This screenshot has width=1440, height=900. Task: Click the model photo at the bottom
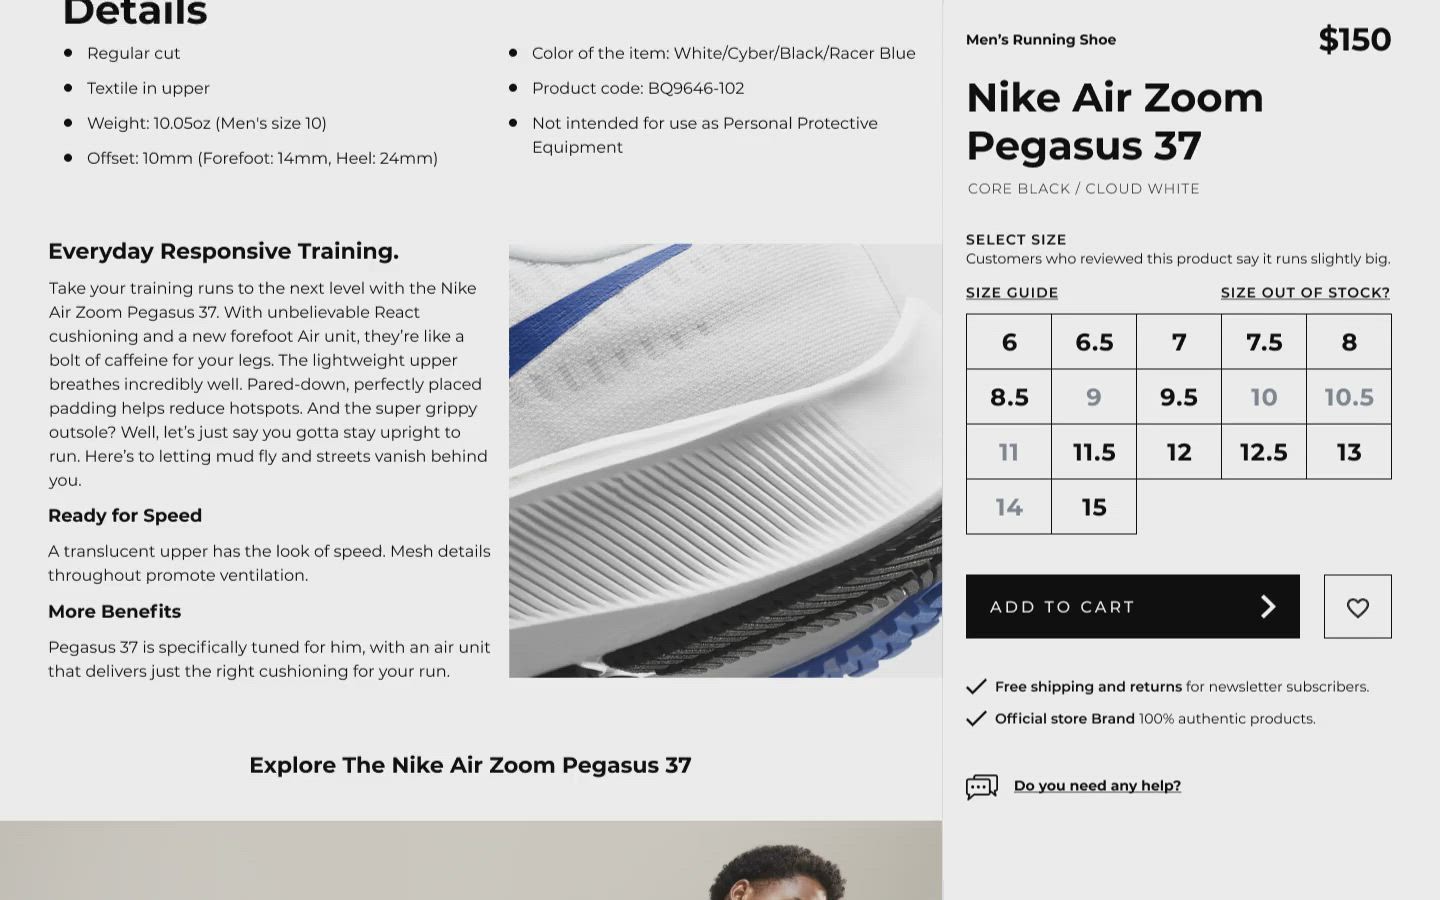pyautogui.click(x=471, y=860)
